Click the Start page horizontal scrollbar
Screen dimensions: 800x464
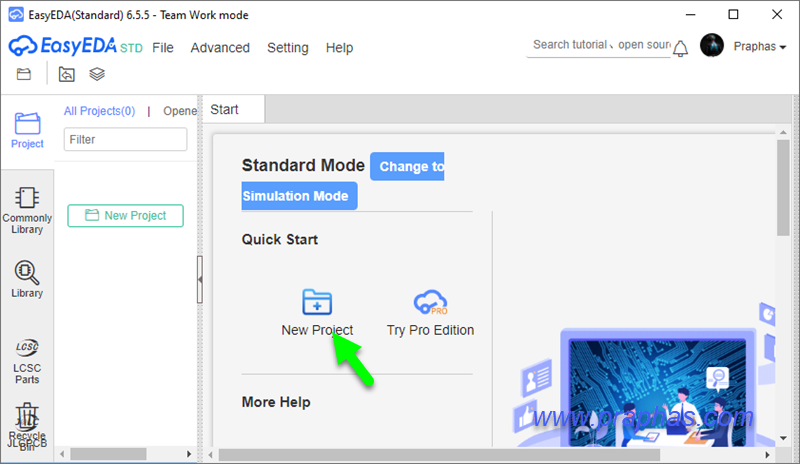(439, 454)
